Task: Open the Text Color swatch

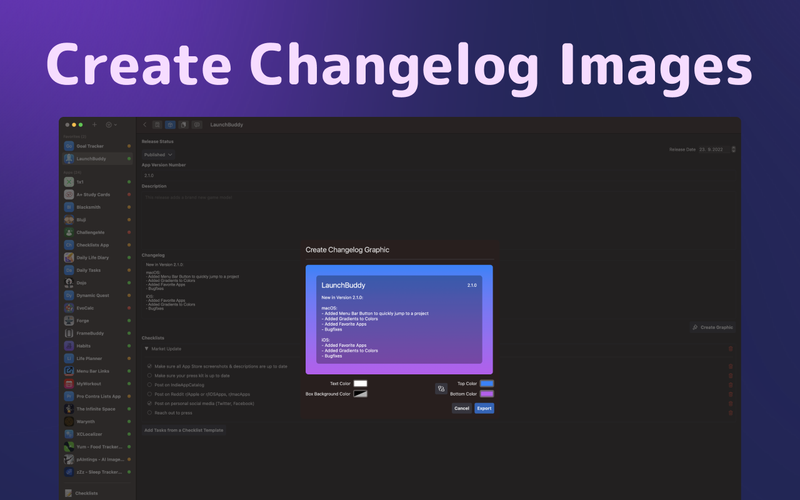Action: tap(360, 384)
